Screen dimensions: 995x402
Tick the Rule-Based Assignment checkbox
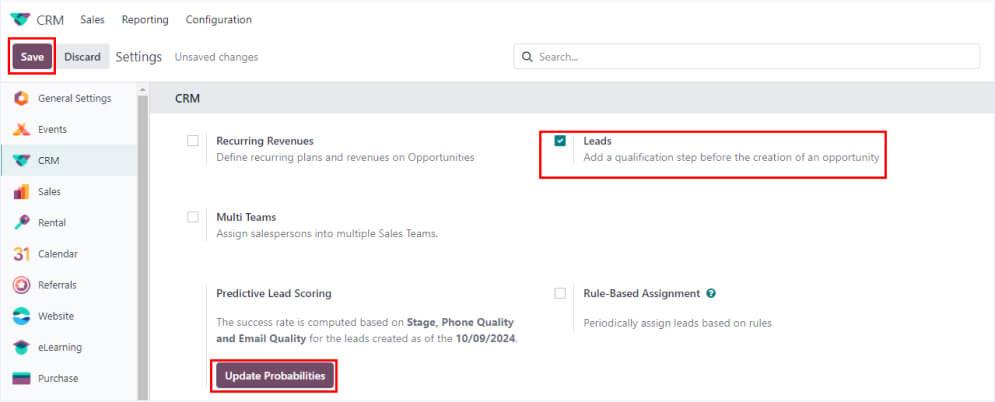[560, 294]
